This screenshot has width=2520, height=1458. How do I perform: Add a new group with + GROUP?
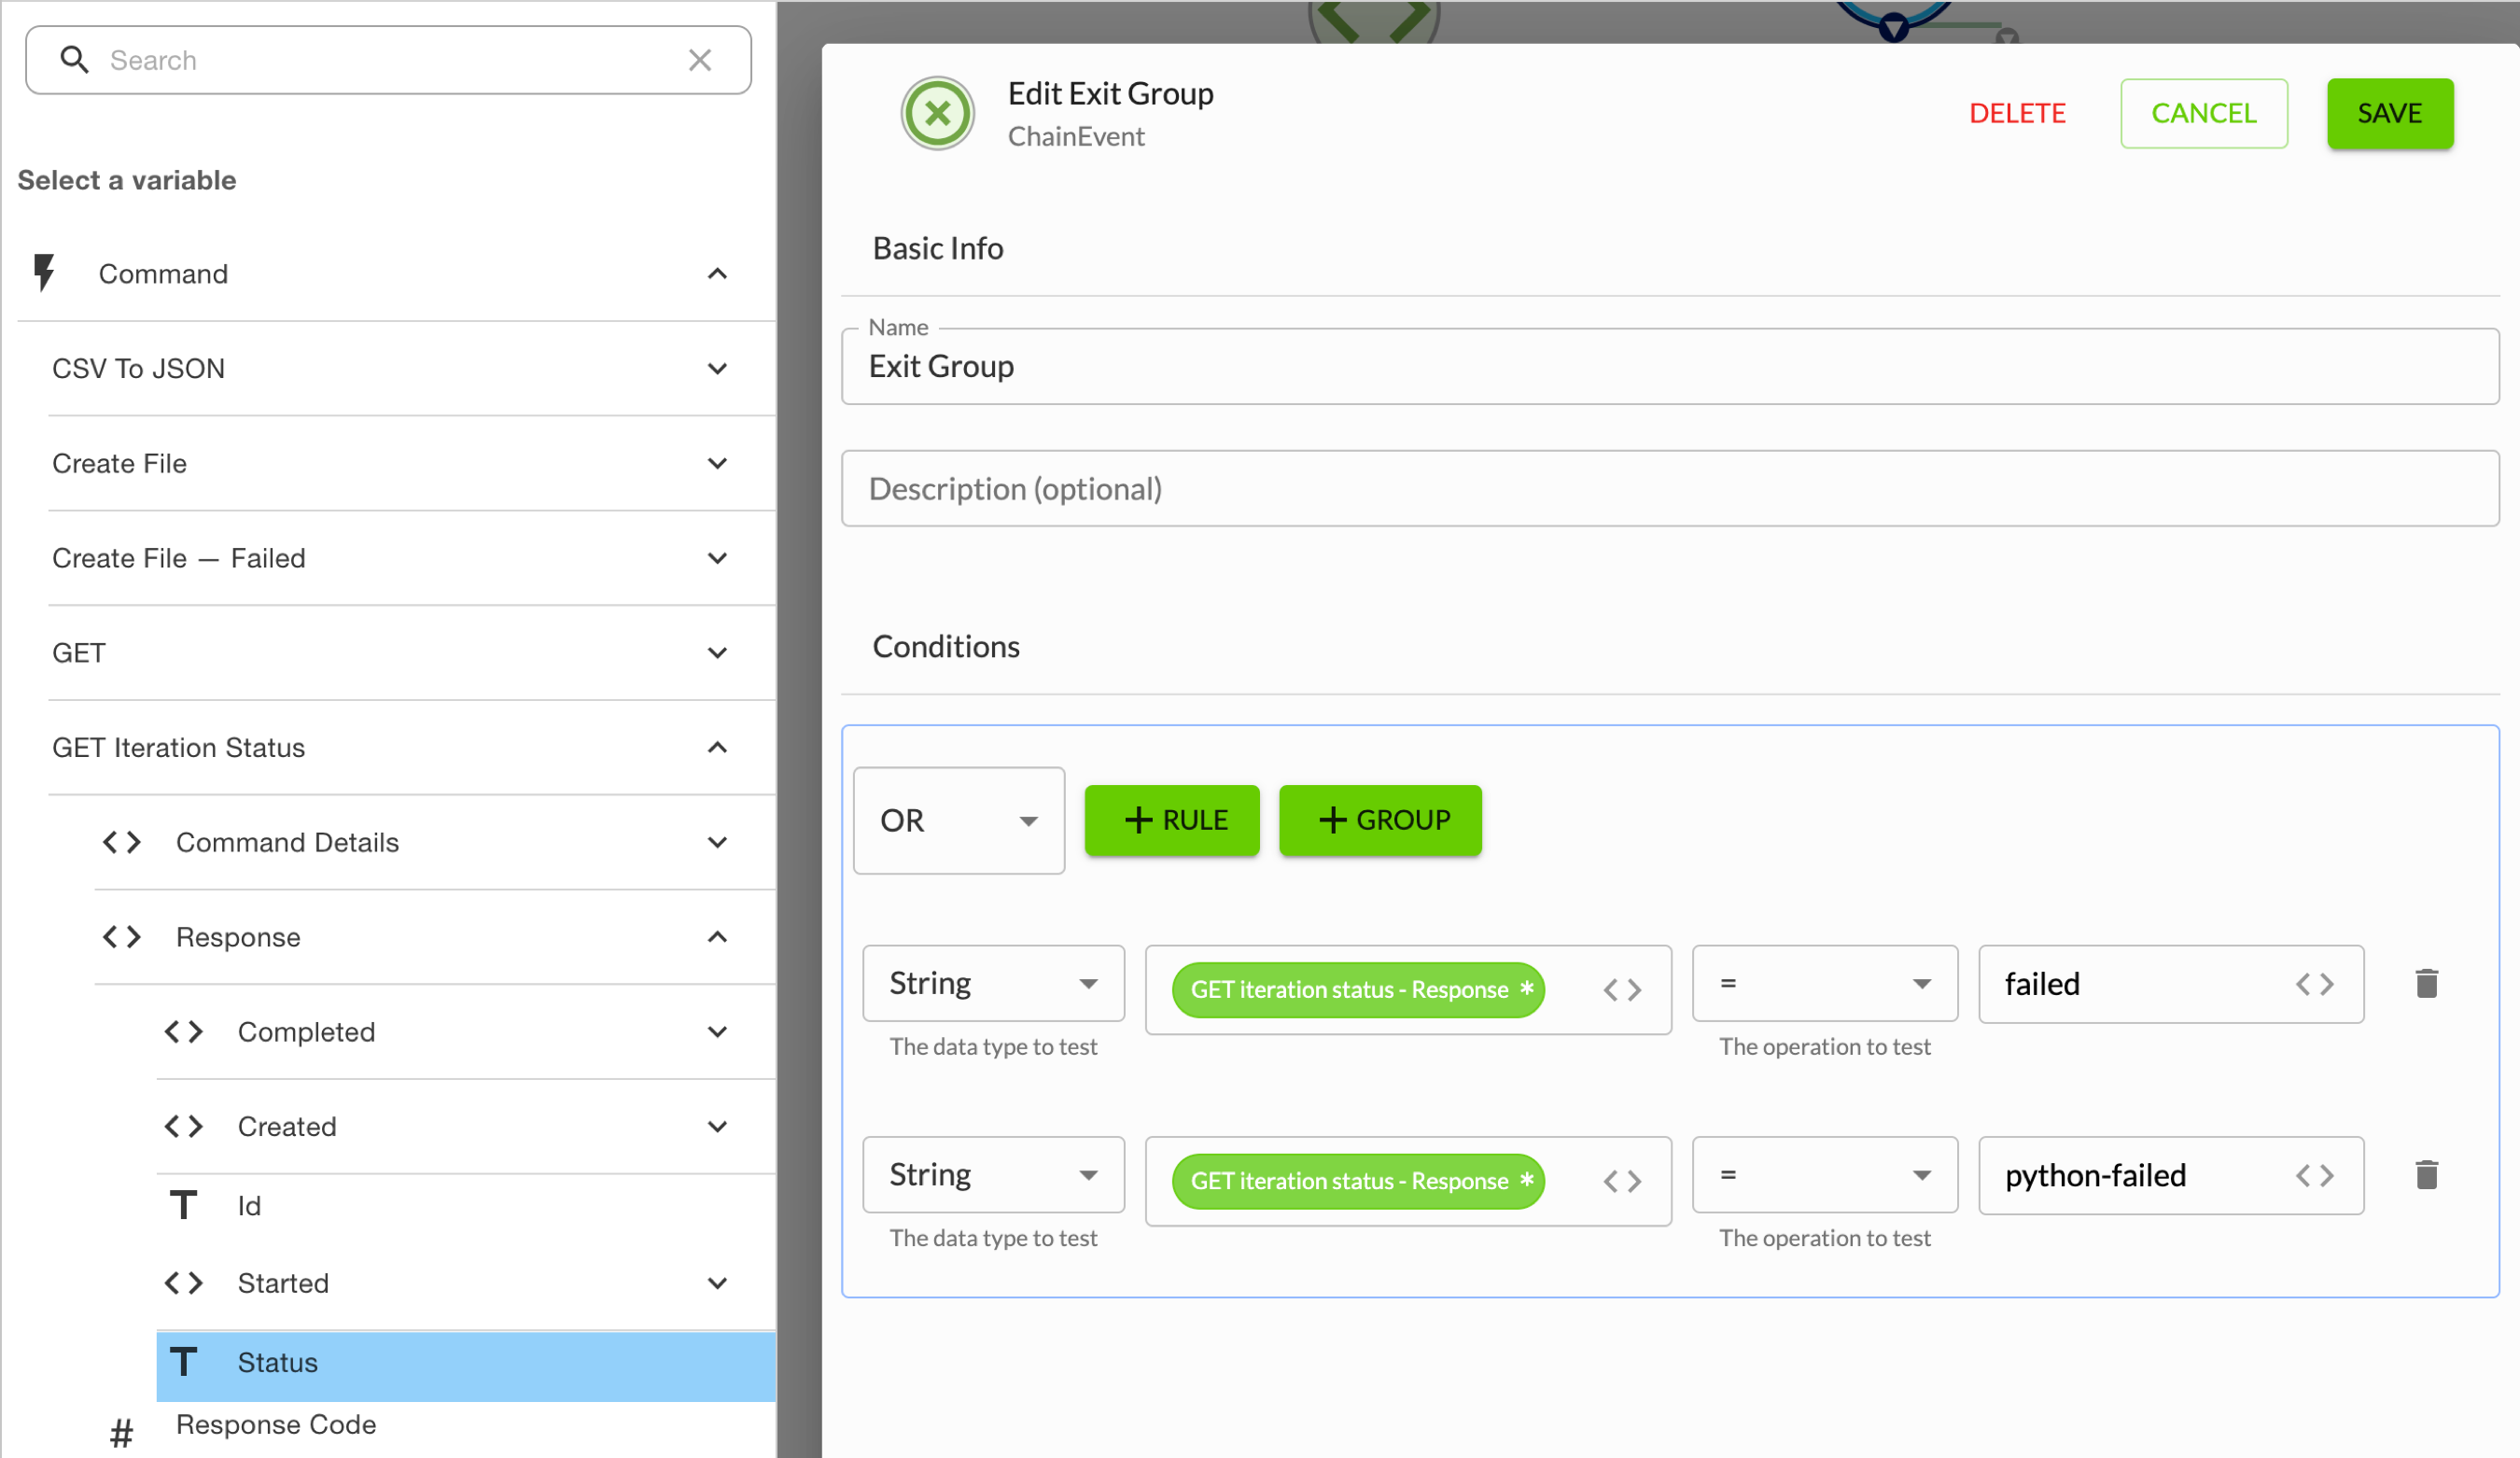(1379, 820)
